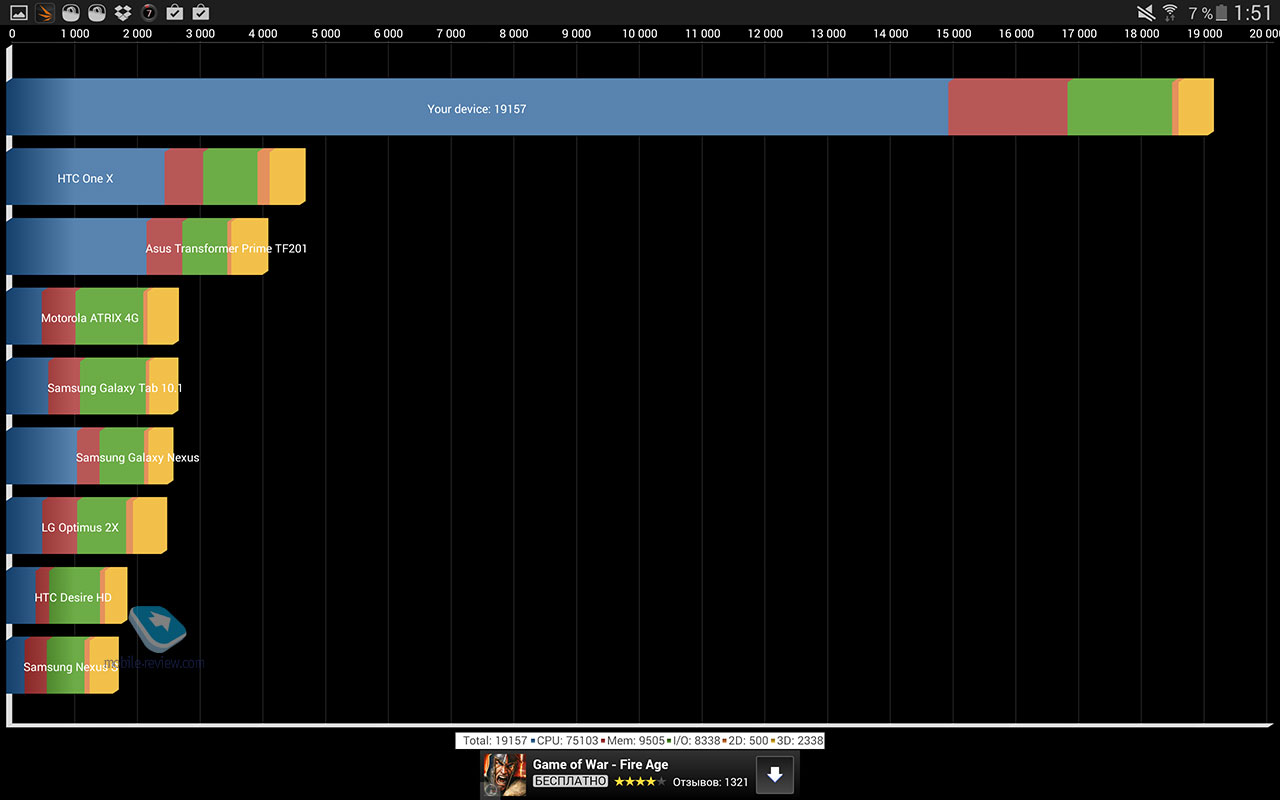Open the Dropbox notification icon
1280x800 pixels.
tap(123, 13)
